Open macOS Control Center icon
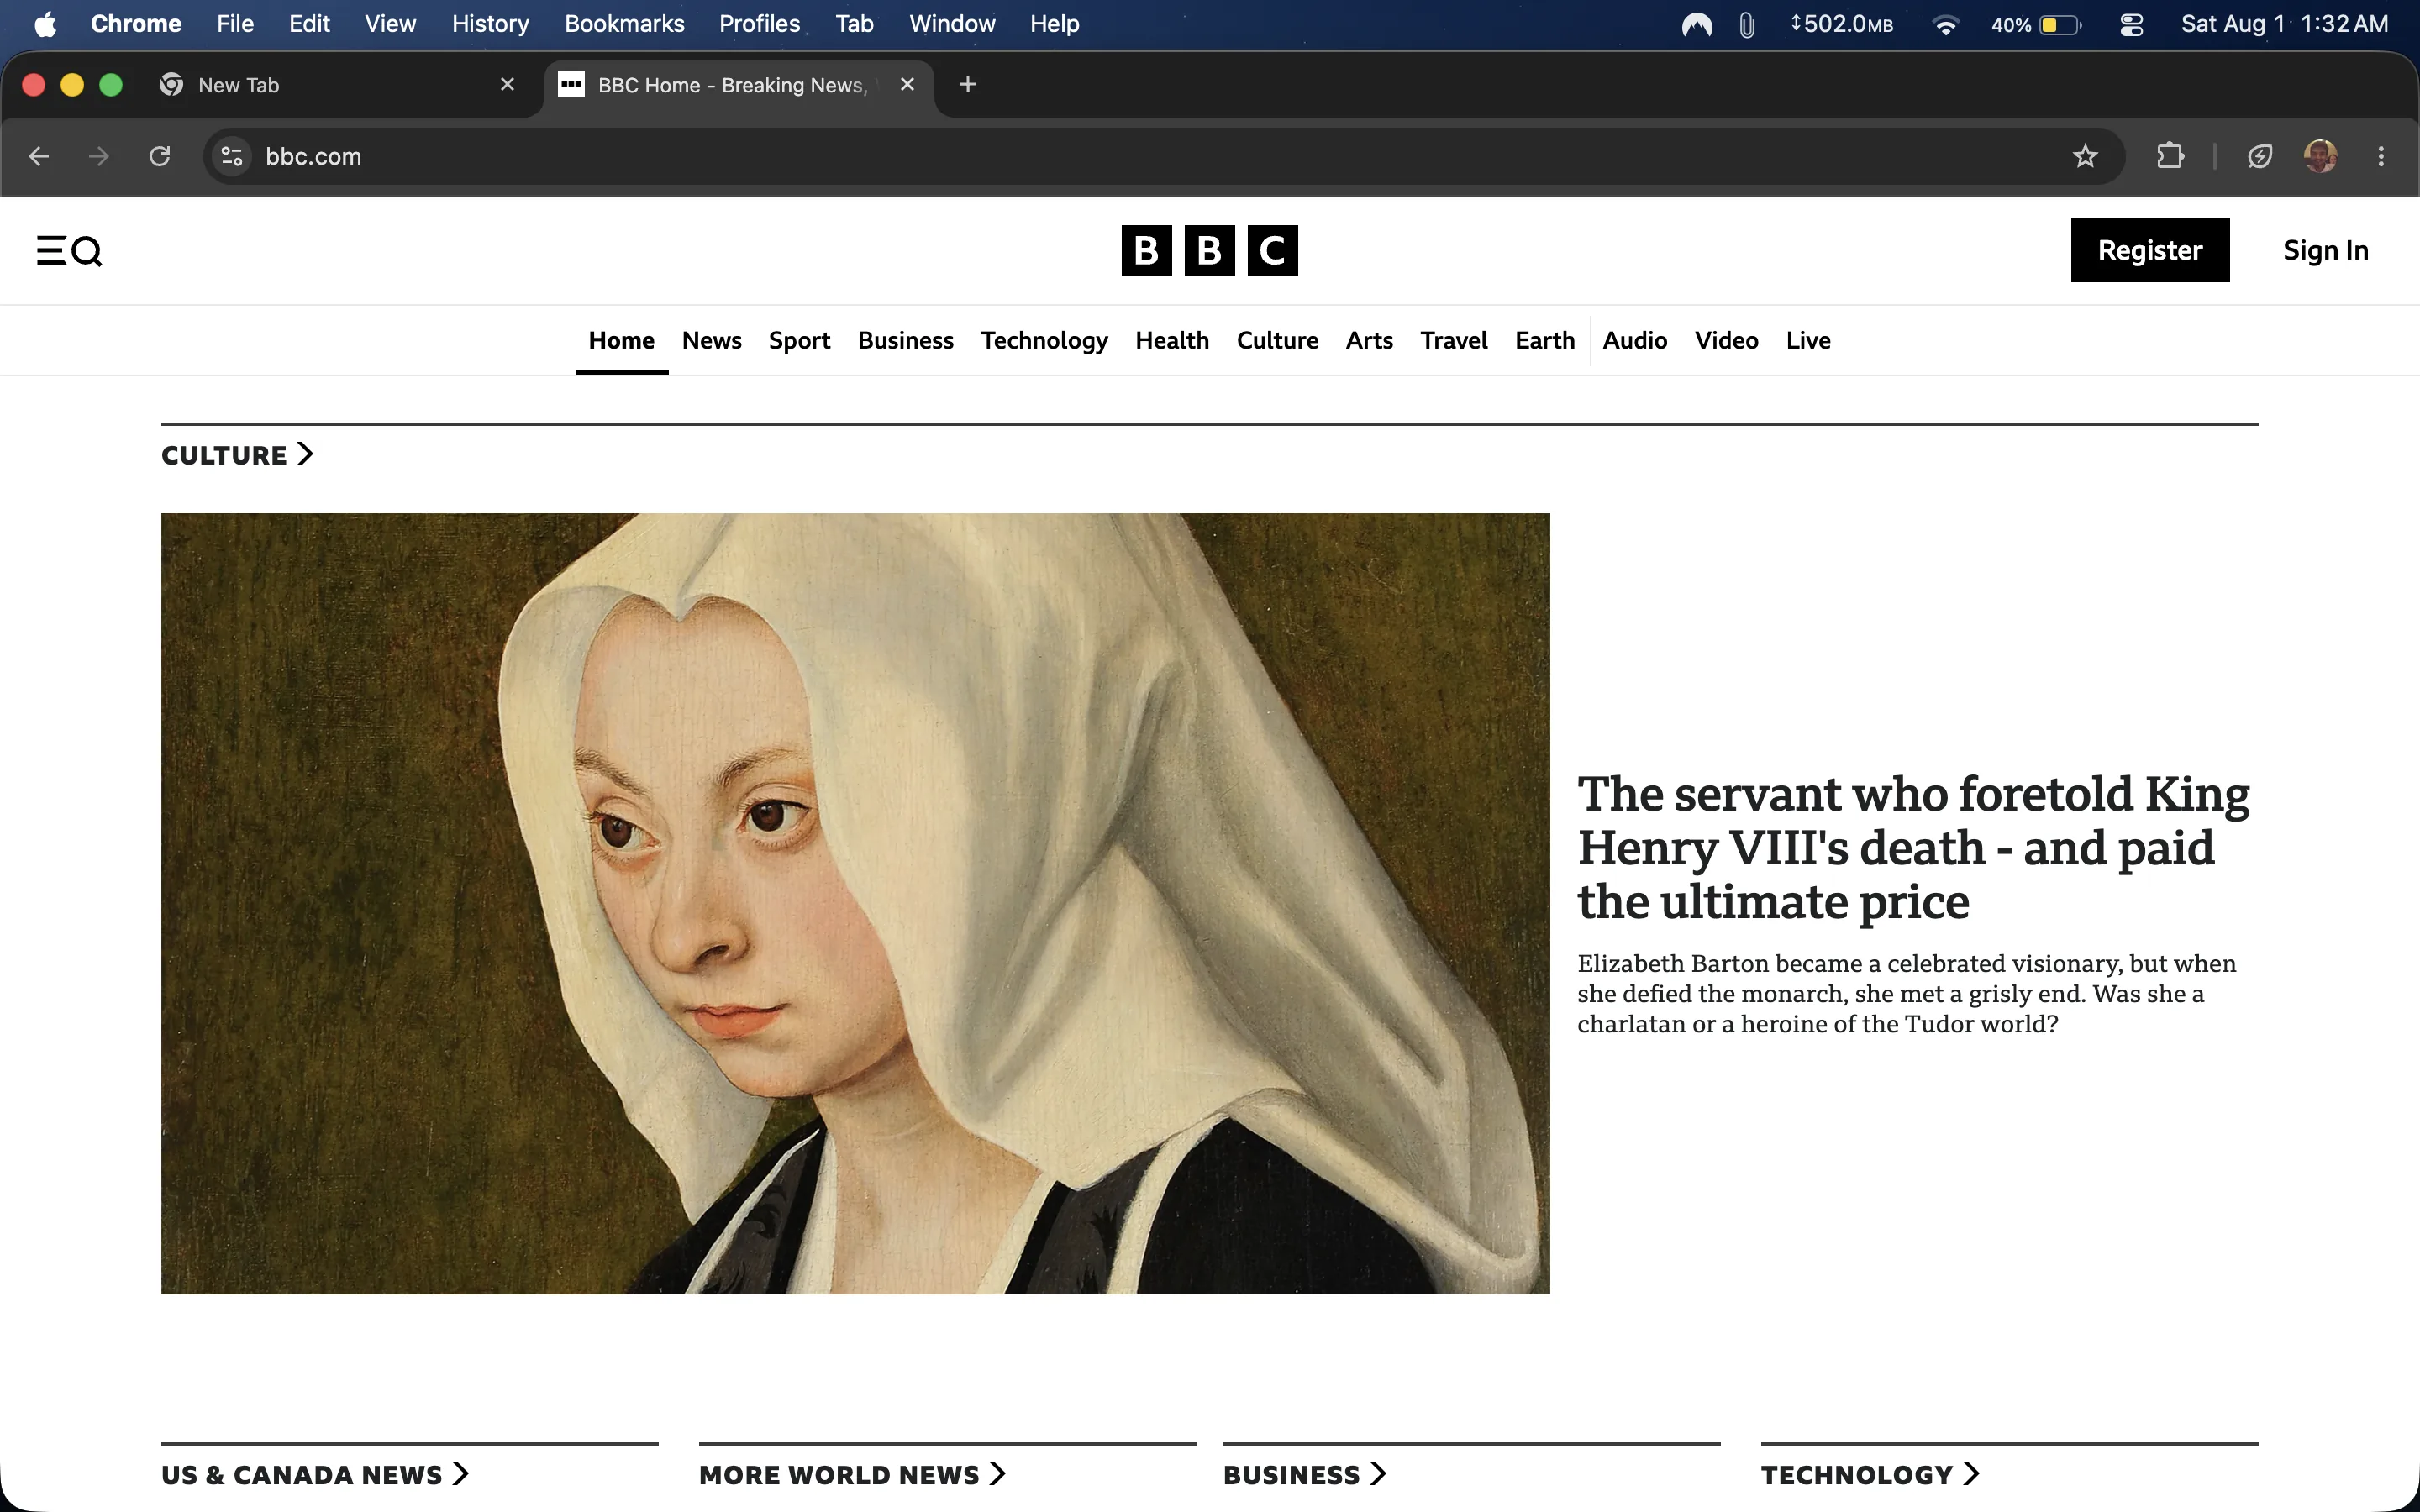This screenshot has width=2420, height=1512. pos(2131,24)
